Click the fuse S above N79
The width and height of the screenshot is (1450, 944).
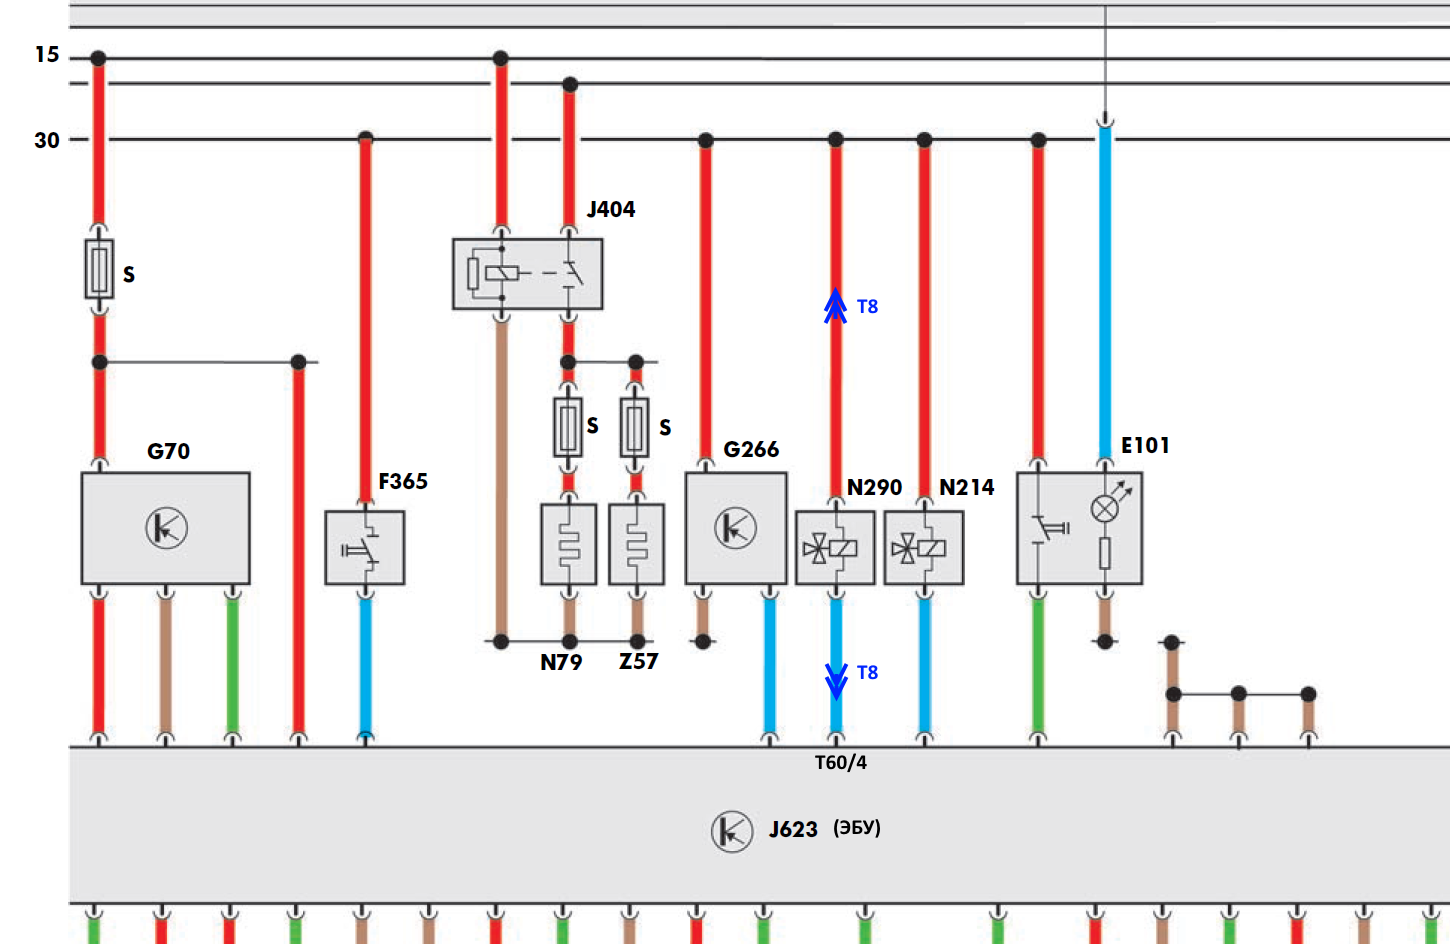[568, 428]
